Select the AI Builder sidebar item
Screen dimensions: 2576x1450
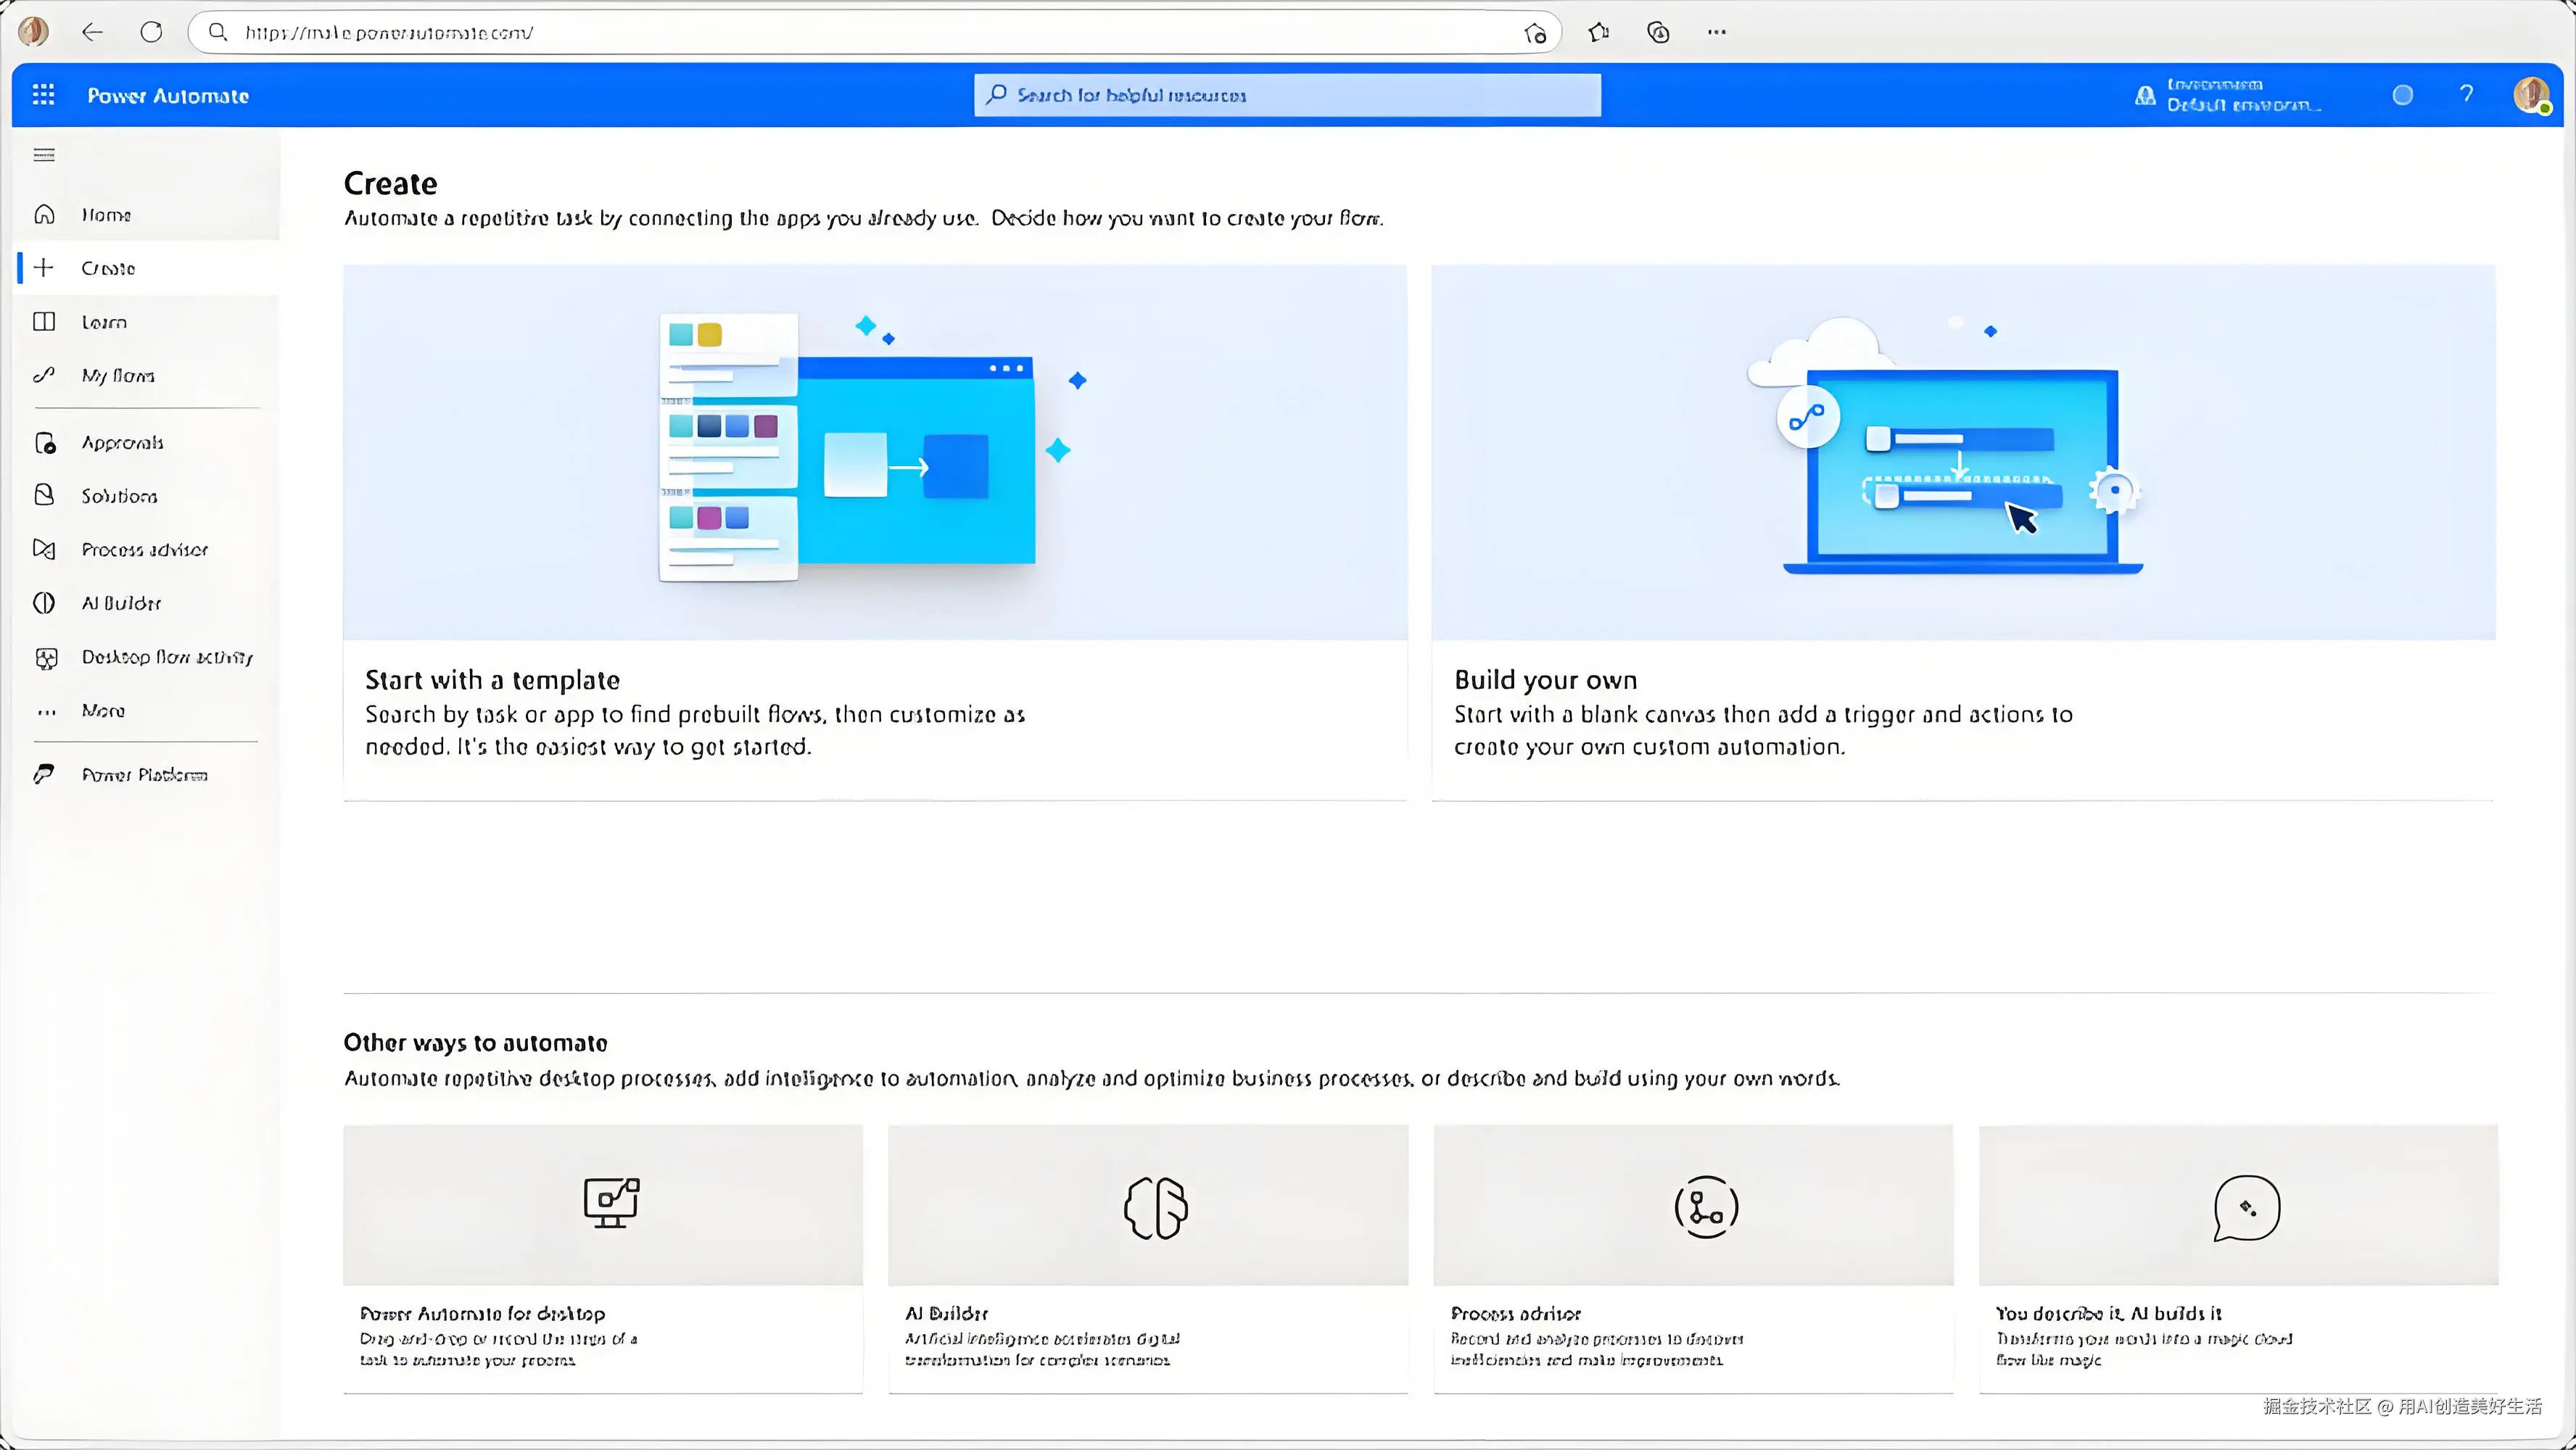coord(121,603)
